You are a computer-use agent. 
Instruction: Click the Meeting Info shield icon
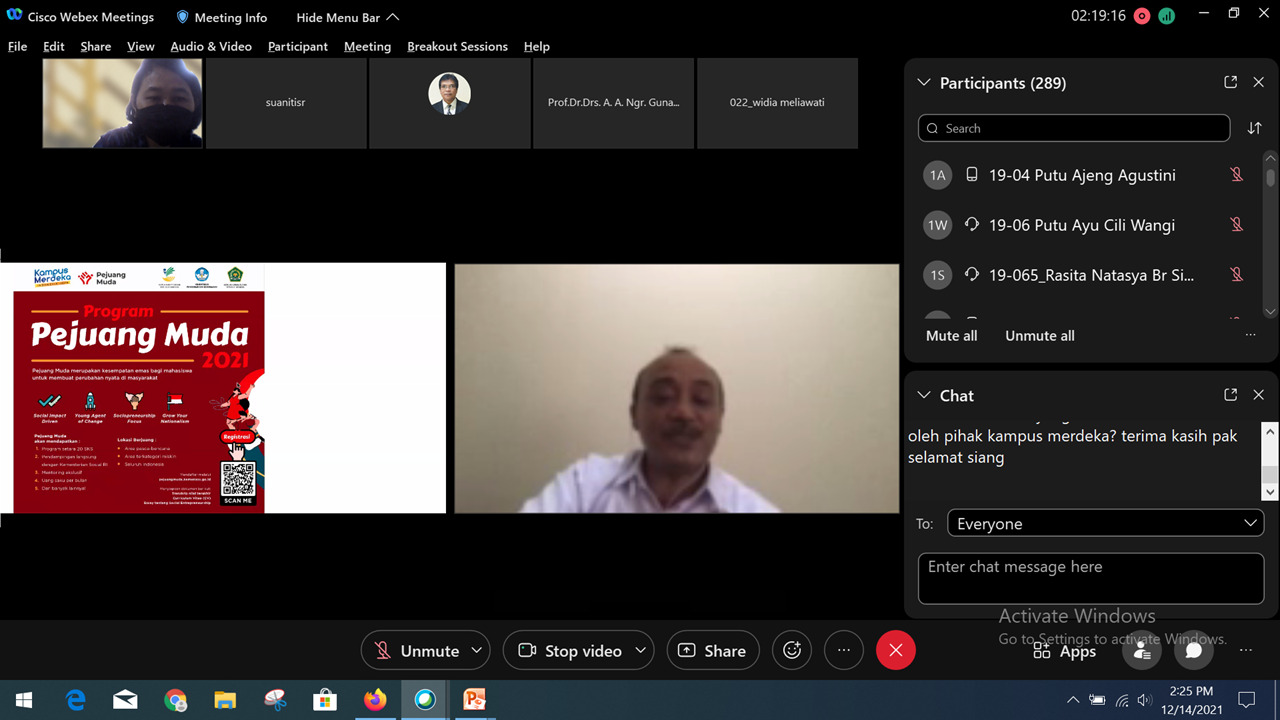[182, 17]
